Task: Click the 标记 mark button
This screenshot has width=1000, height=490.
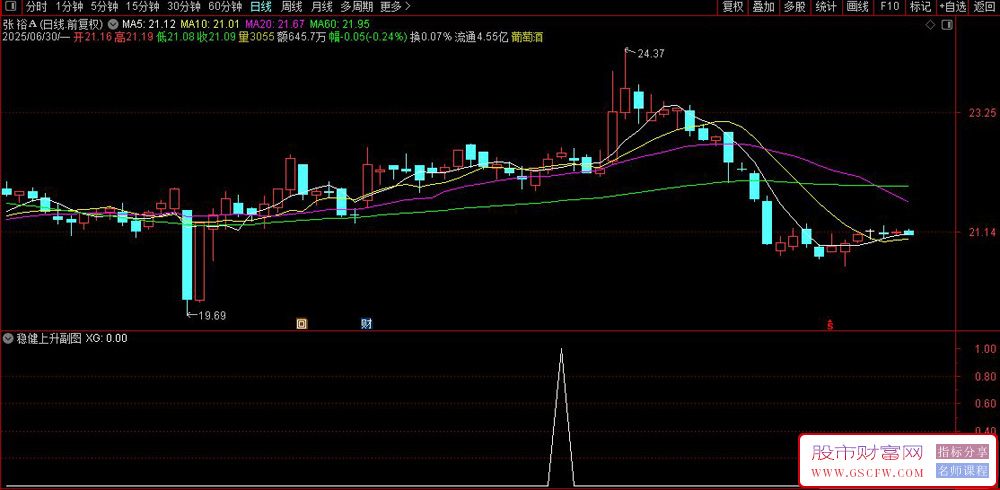Action: pyautogui.click(x=920, y=8)
